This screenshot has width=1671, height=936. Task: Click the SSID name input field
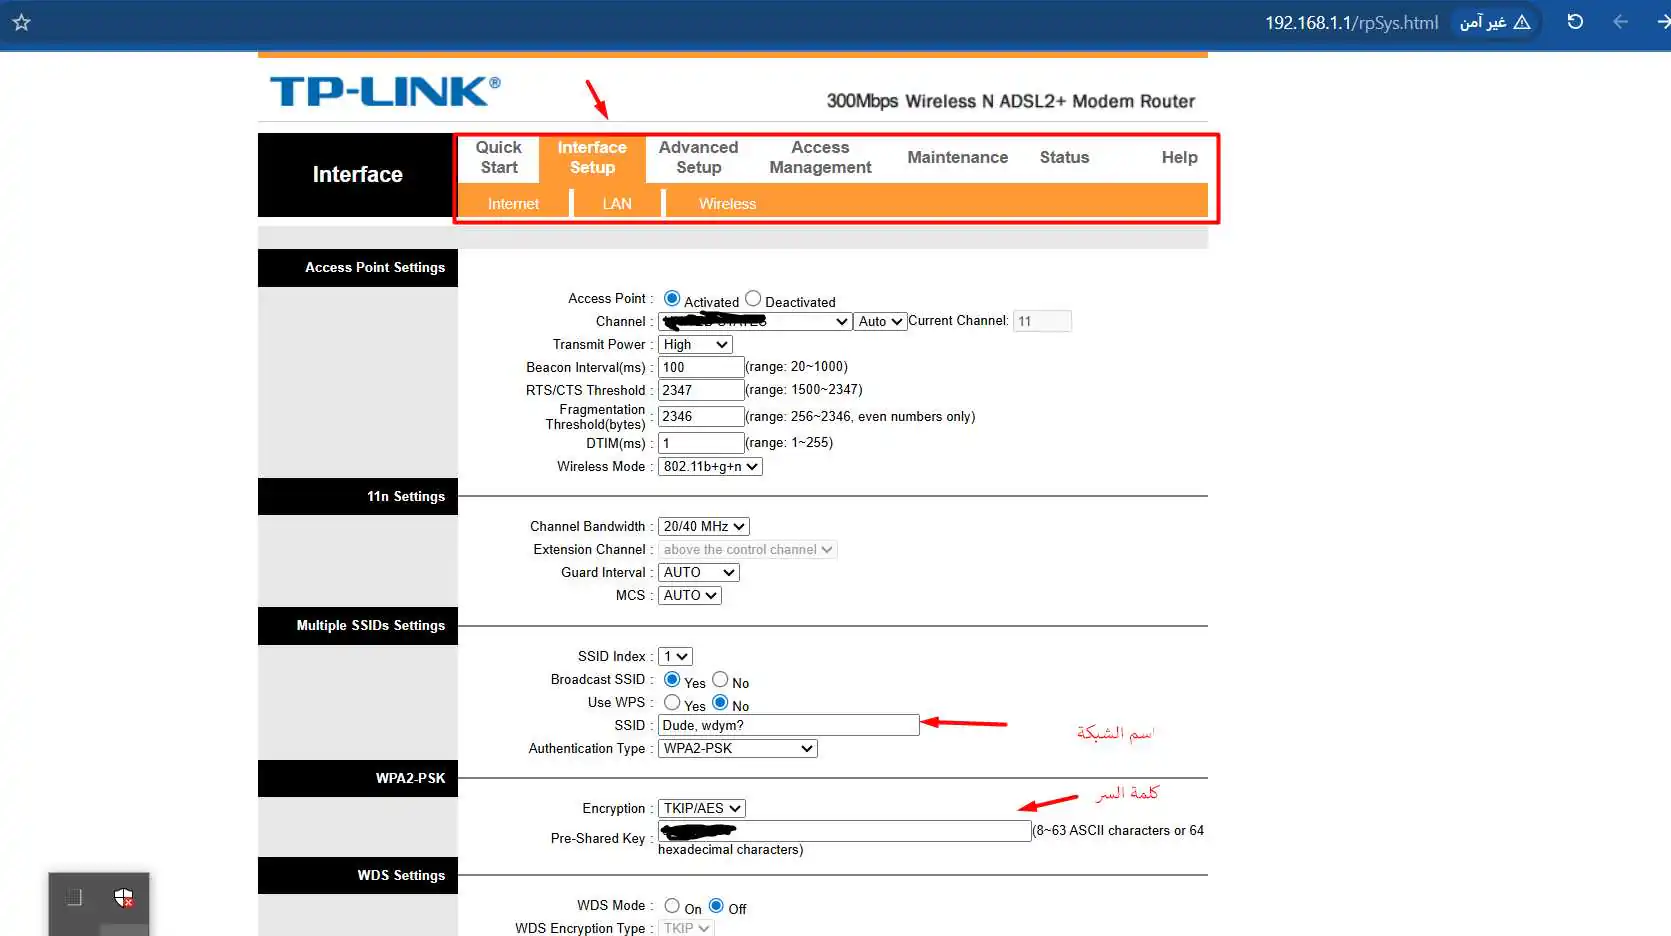click(788, 726)
